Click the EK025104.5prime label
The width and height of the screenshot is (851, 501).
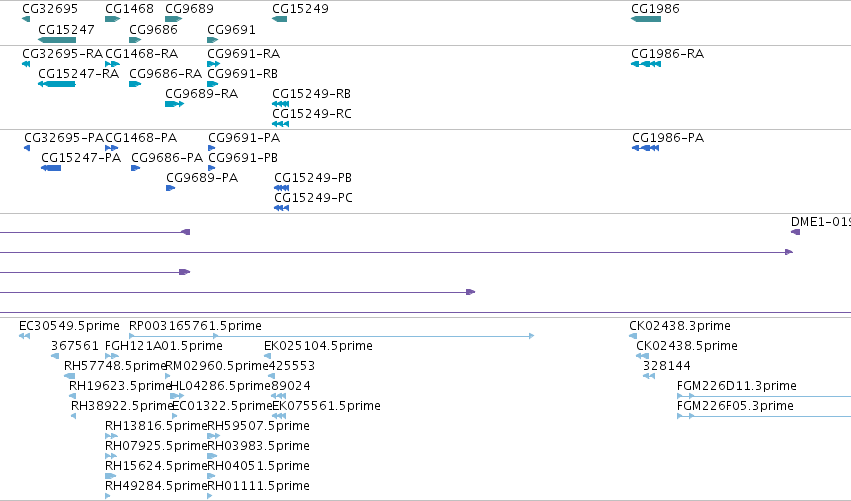pos(318,346)
